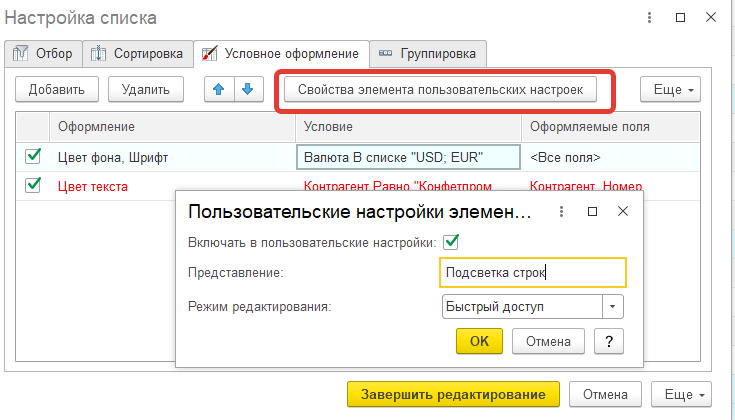This screenshot has width=735, height=420.
Task: Click the Оформляемые поля column header
Action: pos(611,127)
